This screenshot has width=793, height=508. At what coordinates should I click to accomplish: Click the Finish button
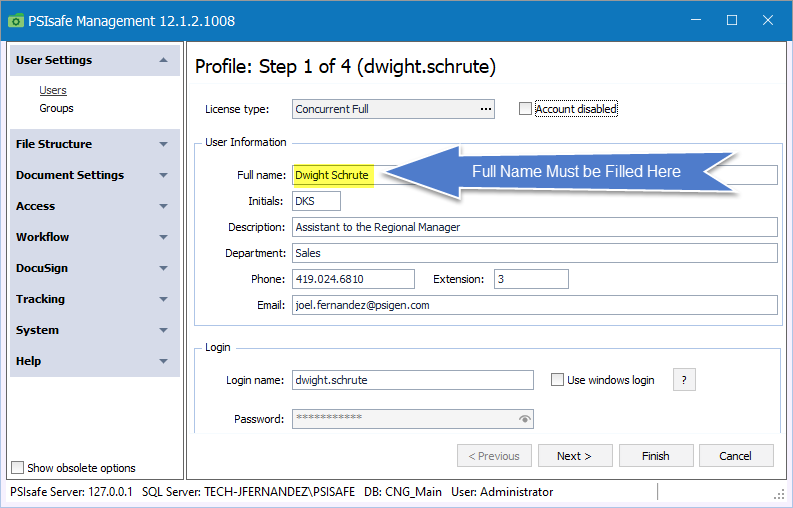click(656, 456)
